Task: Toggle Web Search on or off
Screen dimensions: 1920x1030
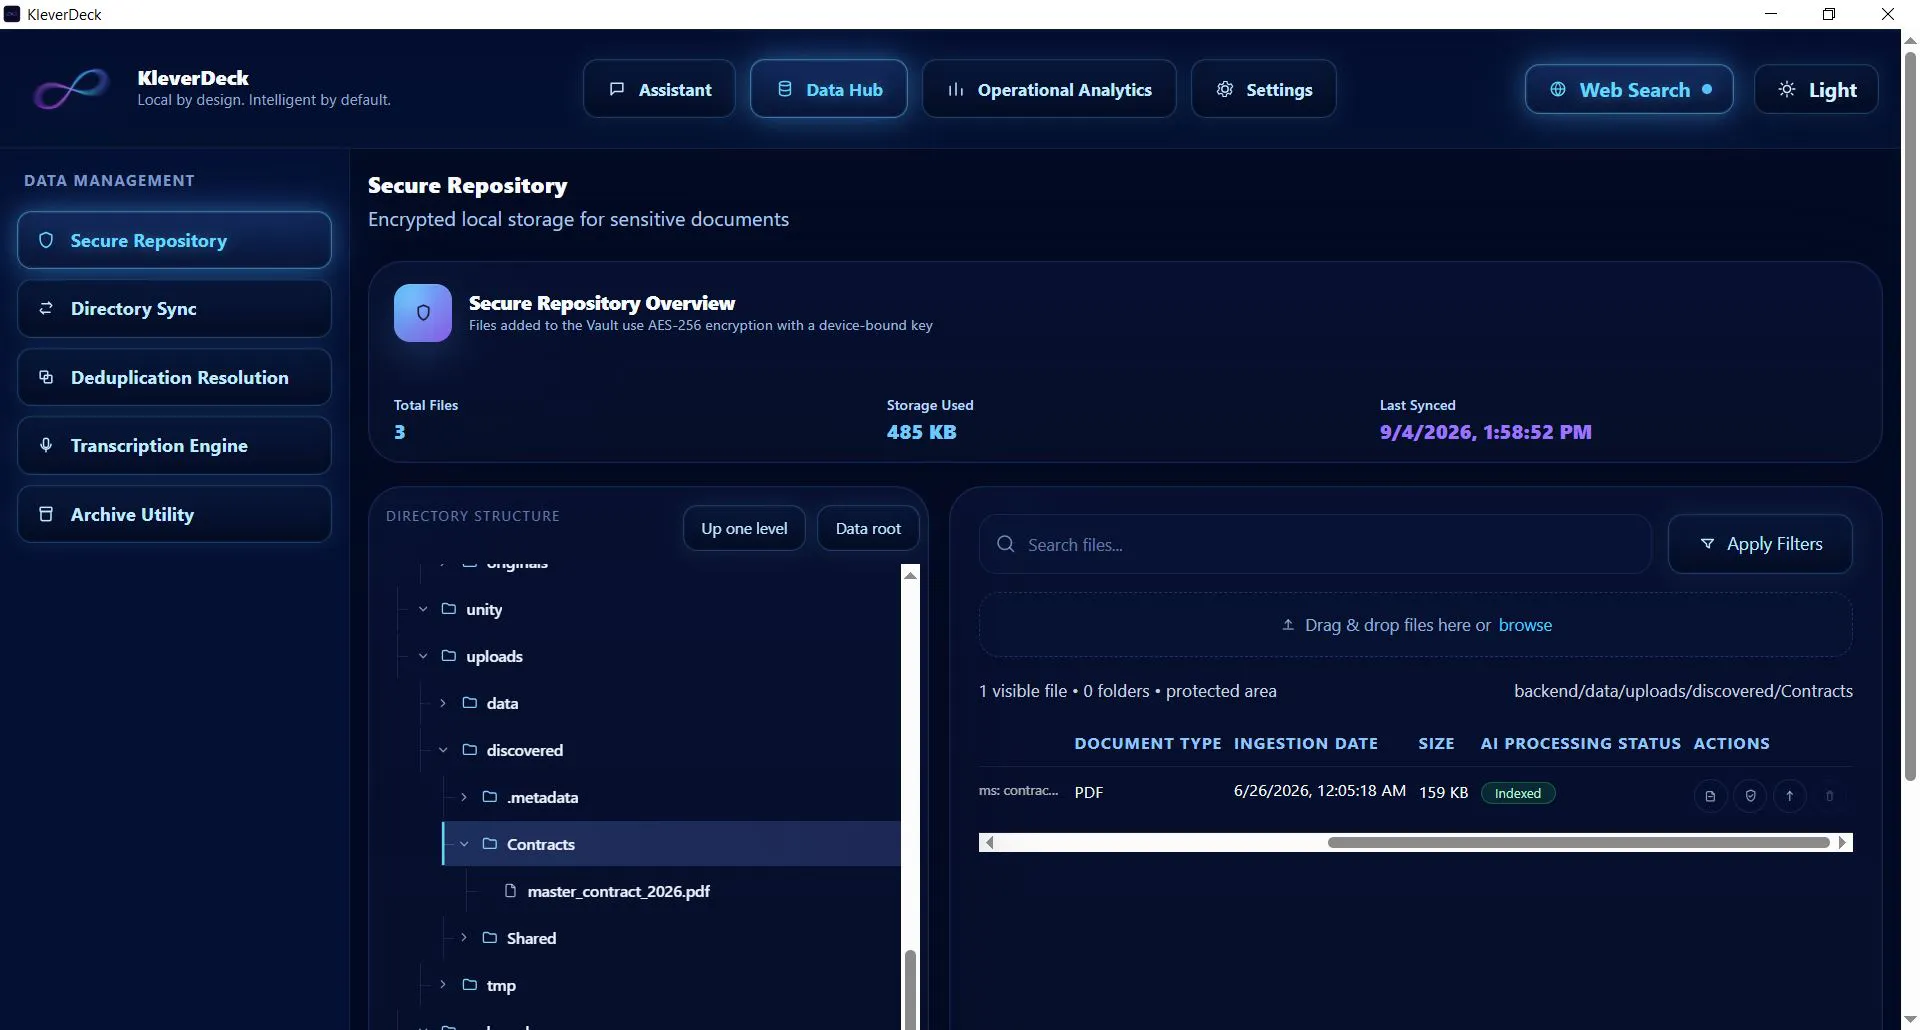Action: (1629, 90)
